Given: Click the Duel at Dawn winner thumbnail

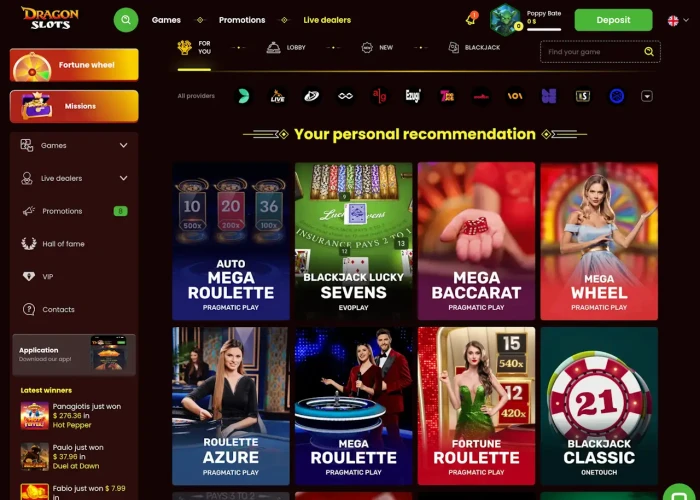Looking at the screenshot, I should coord(34,457).
